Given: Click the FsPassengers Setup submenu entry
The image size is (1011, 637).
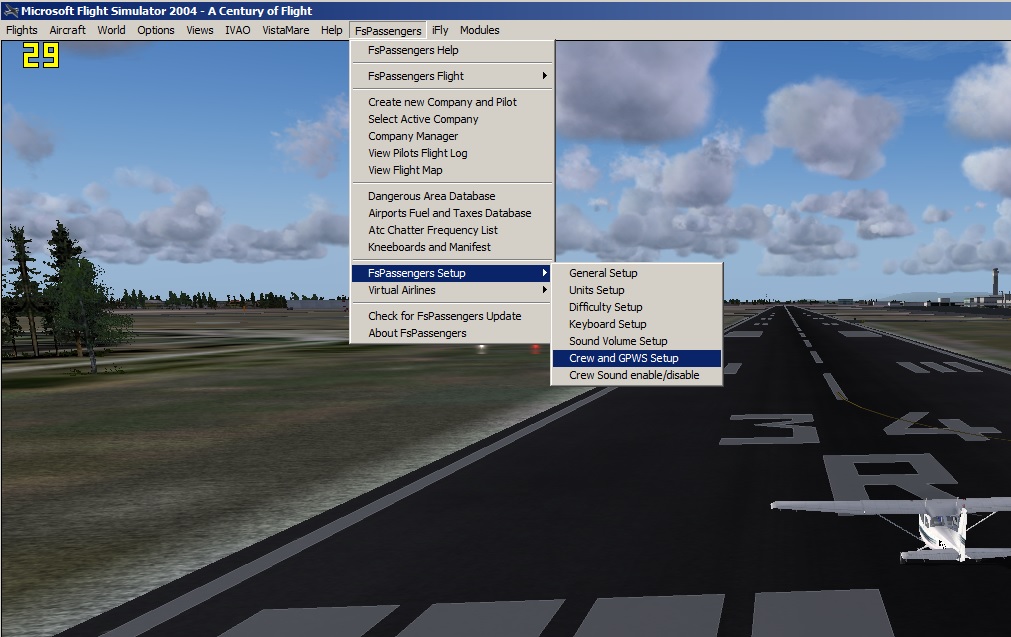Looking at the screenshot, I should click(x=453, y=273).
